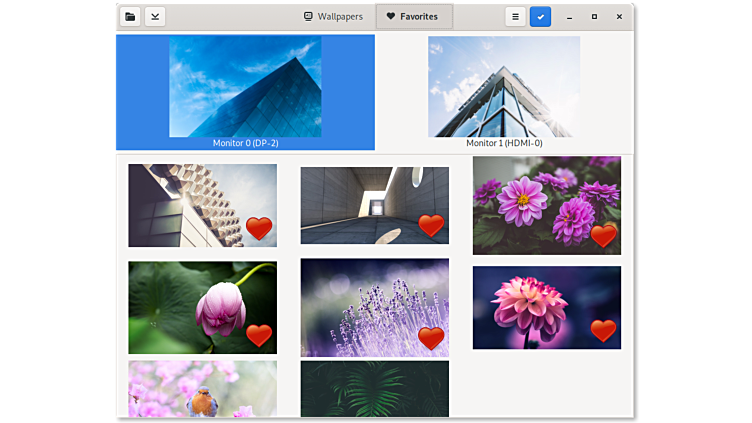The image size is (752, 423).
Task: Select the Favorites tab
Action: tap(413, 16)
